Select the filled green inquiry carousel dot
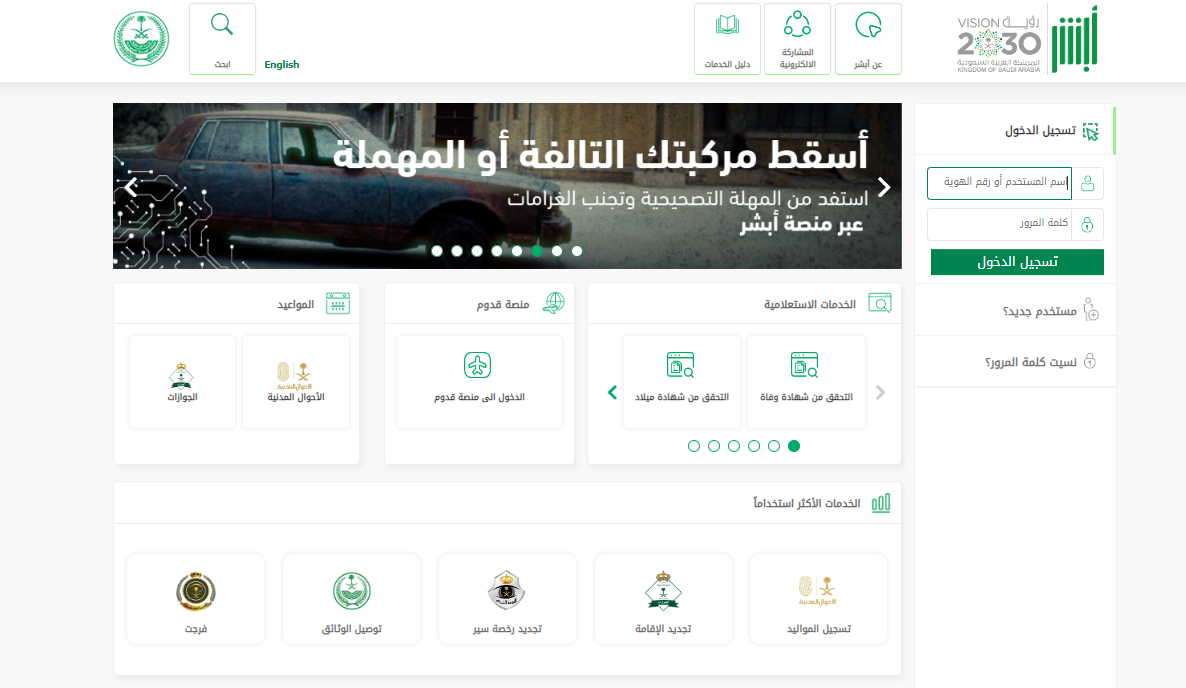The width and height of the screenshot is (1186, 688). pos(793,446)
